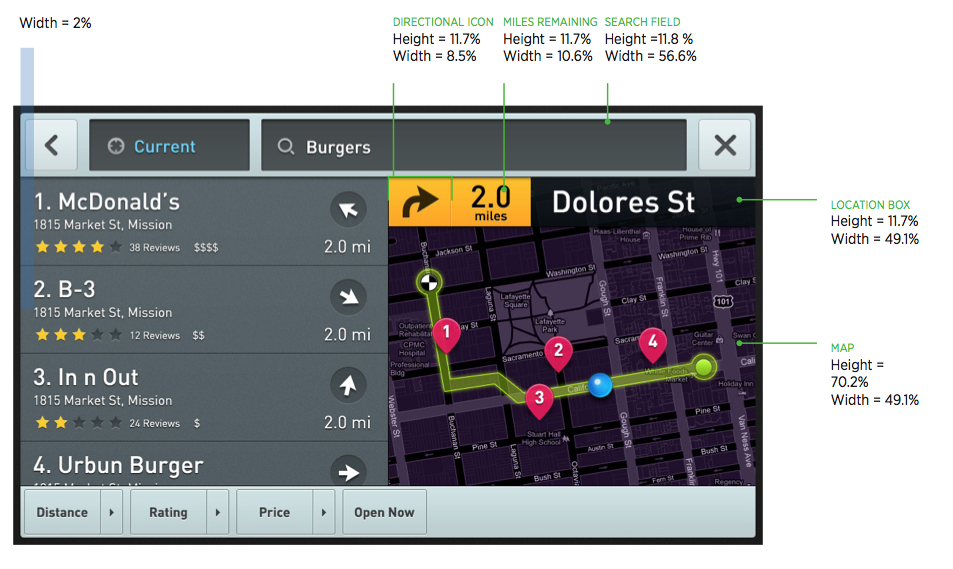Click the 24 Reviews text
This screenshot has width=953, height=569.
tap(154, 423)
